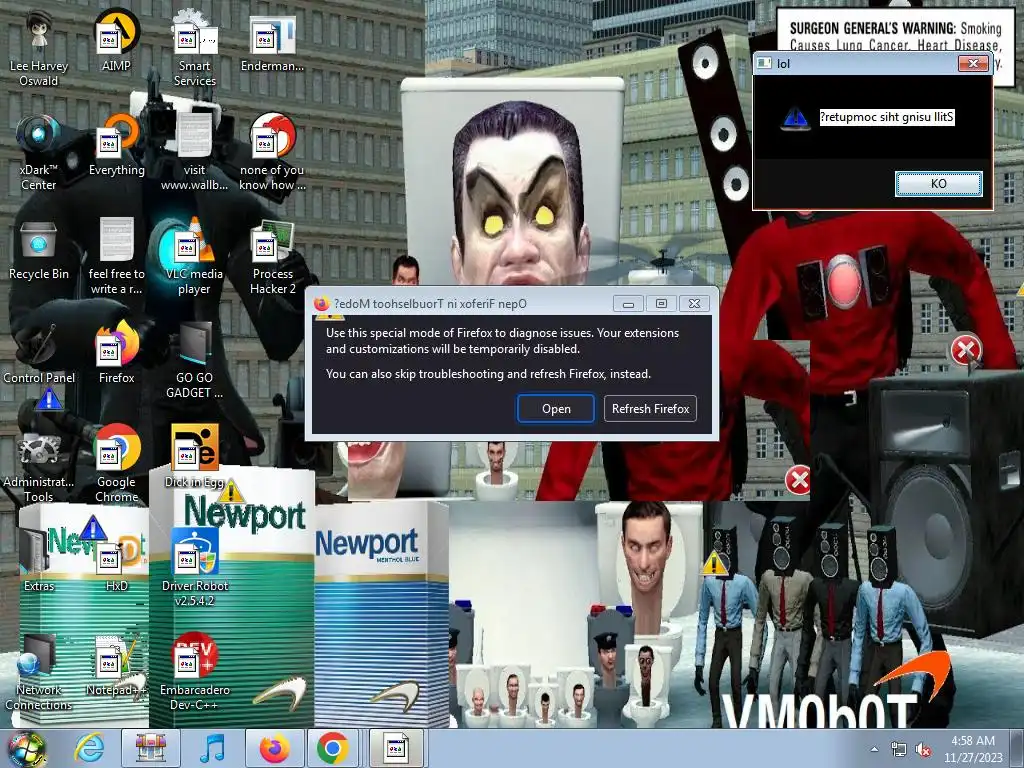
Task: Click the KO button in lol dialog
Action: click(x=938, y=184)
